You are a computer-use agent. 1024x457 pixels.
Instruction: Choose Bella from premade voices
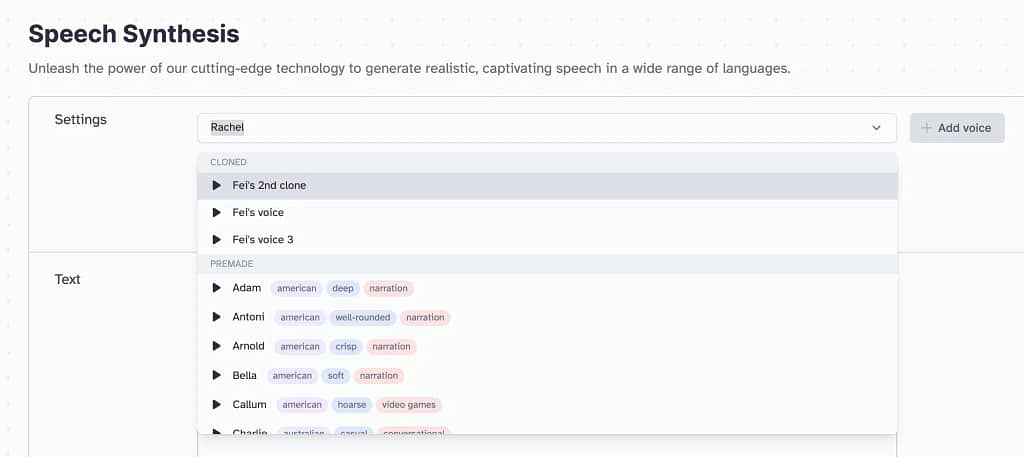[244, 375]
